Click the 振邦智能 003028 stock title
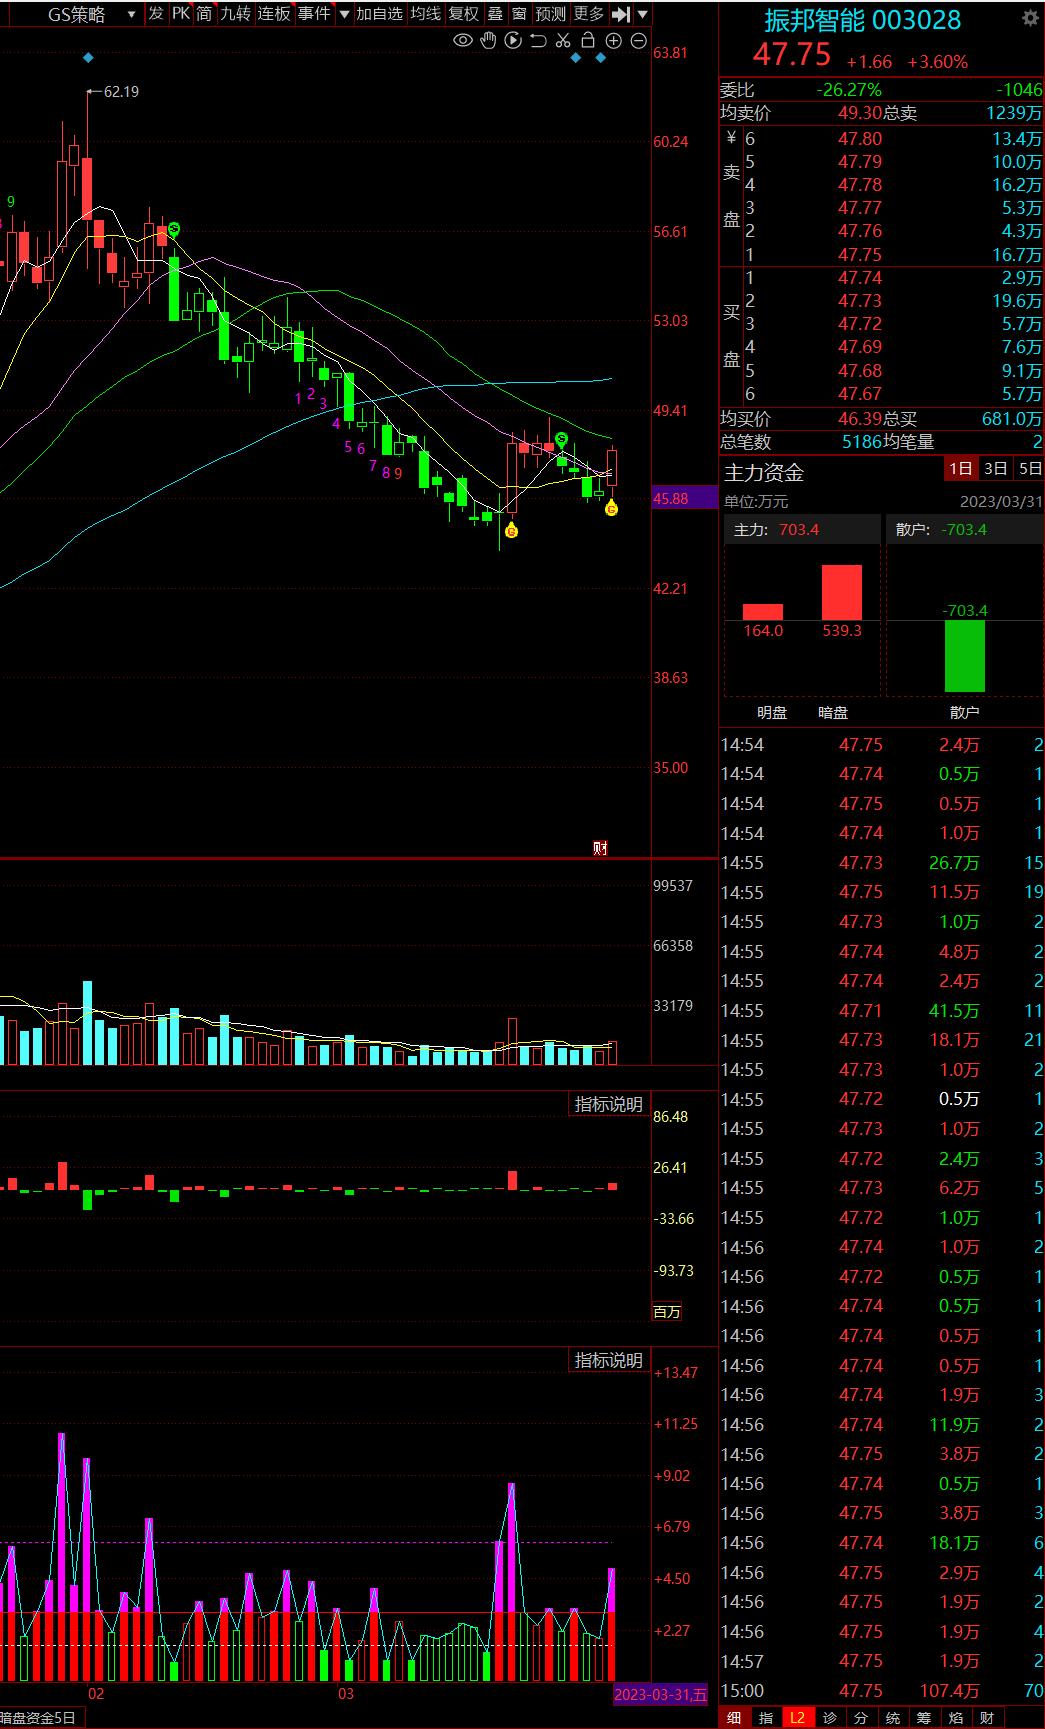1045x1729 pixels. pos(862,20)
